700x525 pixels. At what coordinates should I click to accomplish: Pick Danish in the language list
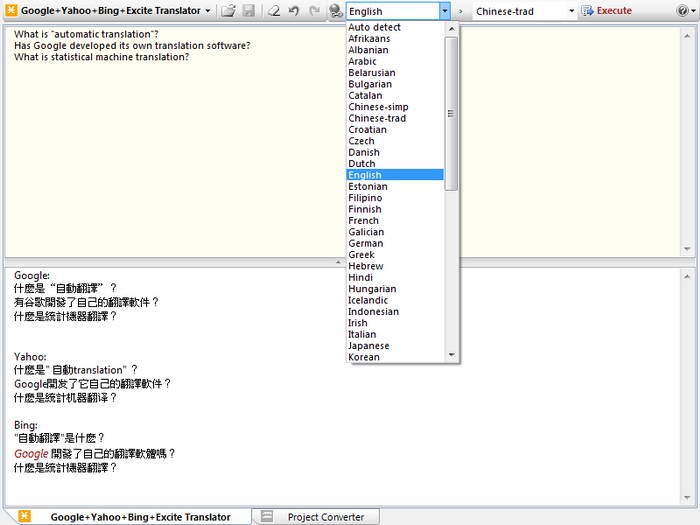point(395,153)
